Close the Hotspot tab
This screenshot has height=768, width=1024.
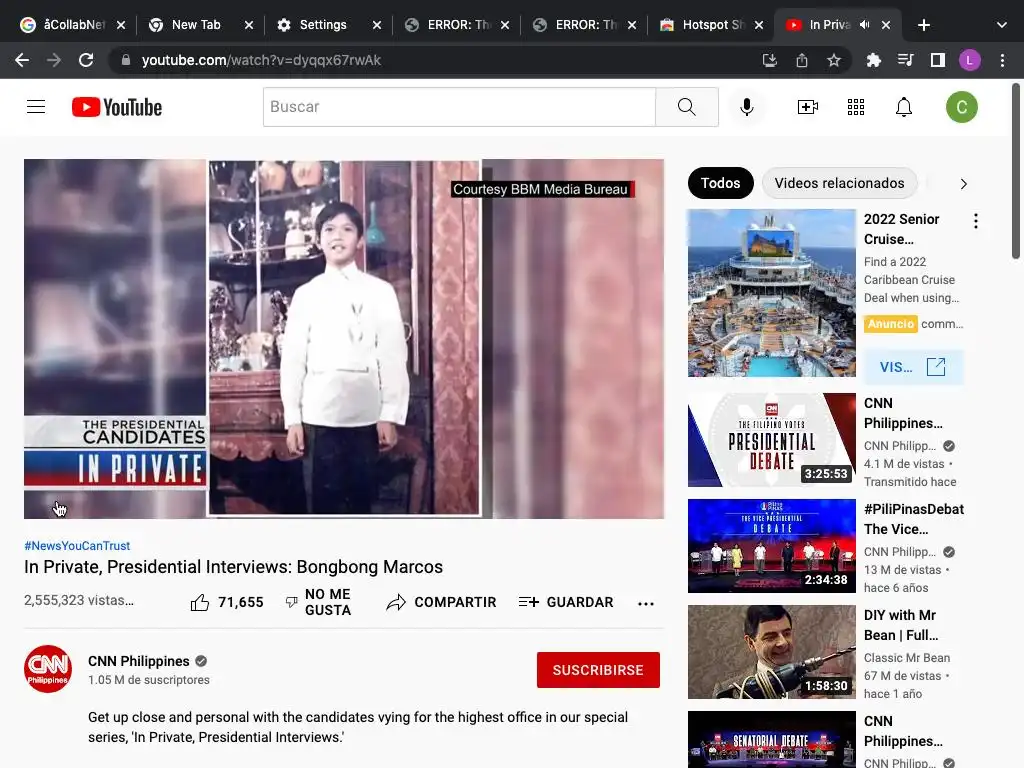[x=759, y=25]
